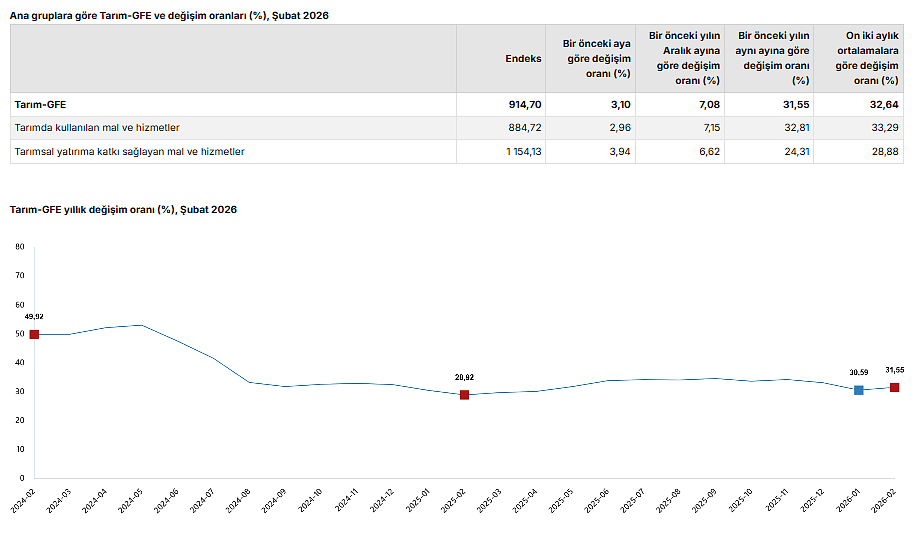Select the blue data marker labeled 30,59

coord(858,390)
